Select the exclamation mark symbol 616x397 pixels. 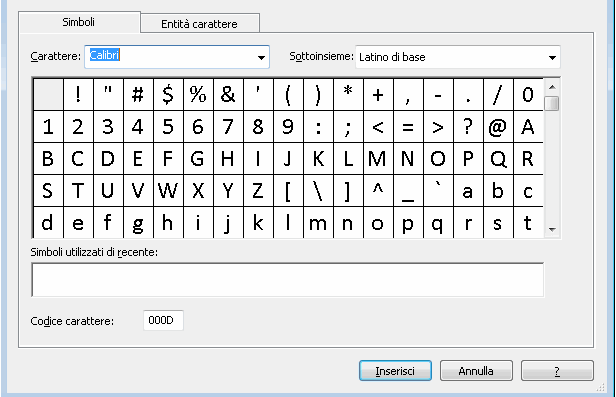coord(78,95)
